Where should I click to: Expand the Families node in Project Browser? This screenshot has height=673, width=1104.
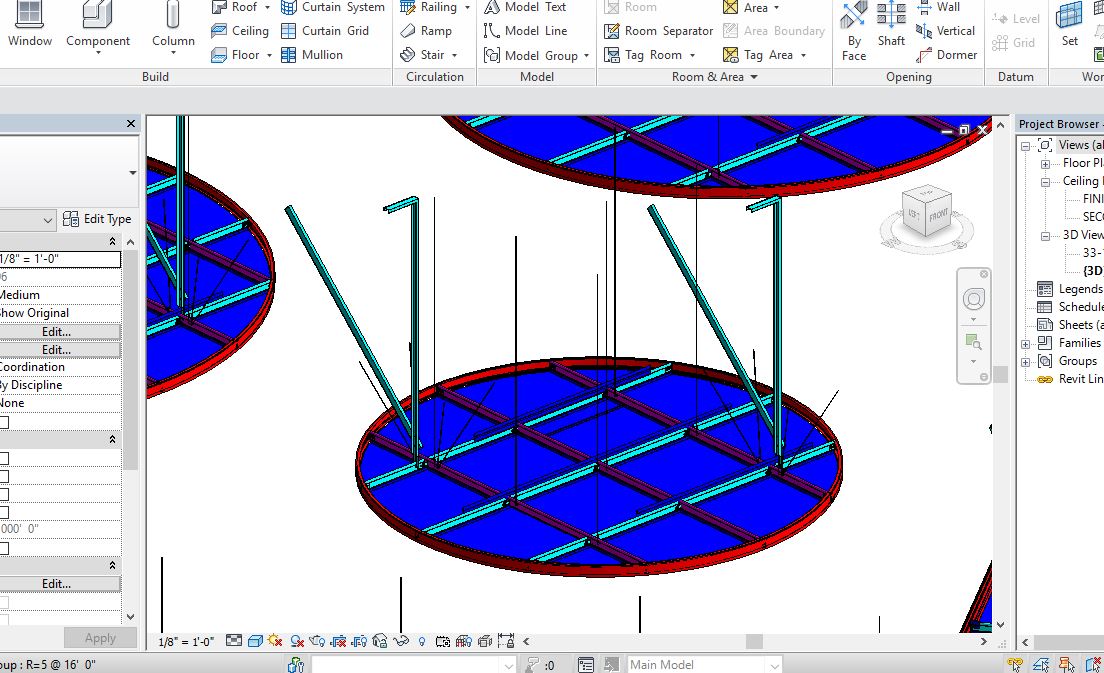pos(1026,343)
